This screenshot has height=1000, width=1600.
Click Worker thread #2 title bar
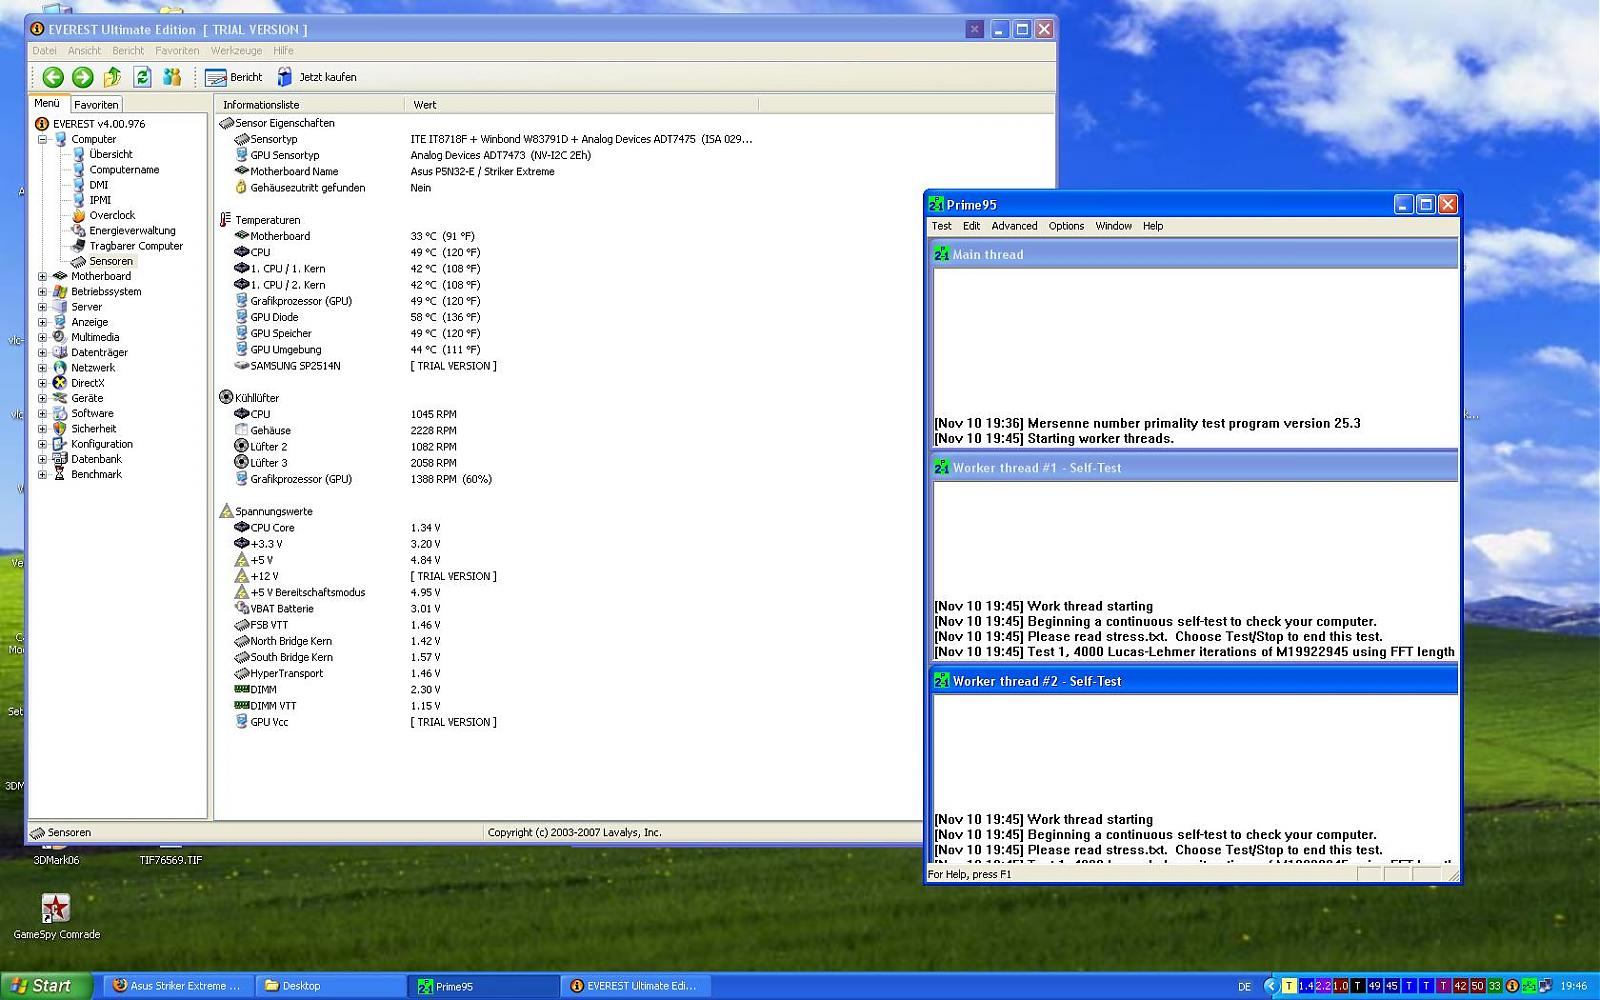click(1194, 681)
